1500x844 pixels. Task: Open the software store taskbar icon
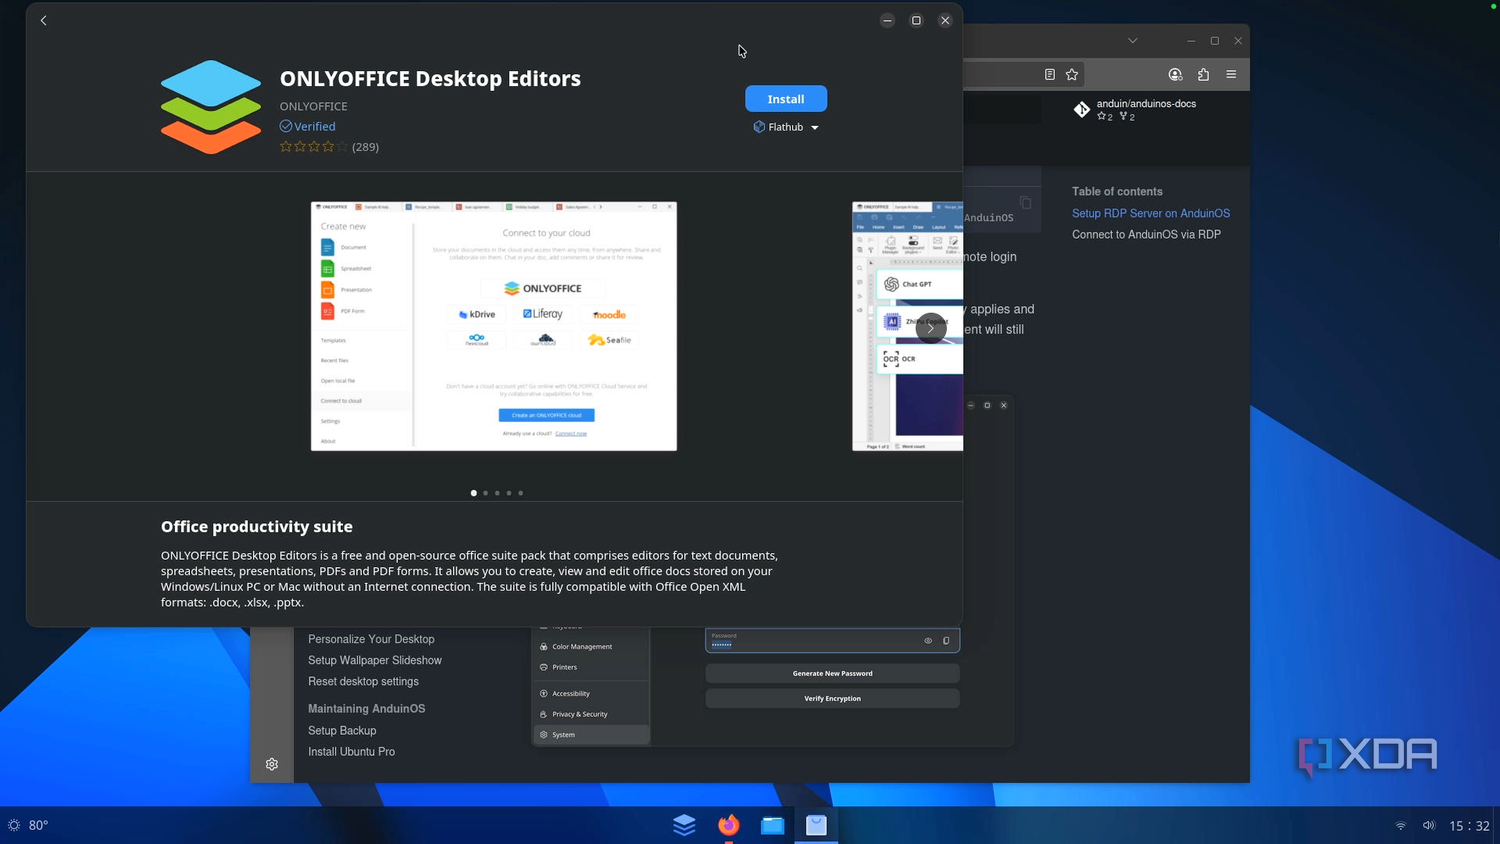pos(817,825)
